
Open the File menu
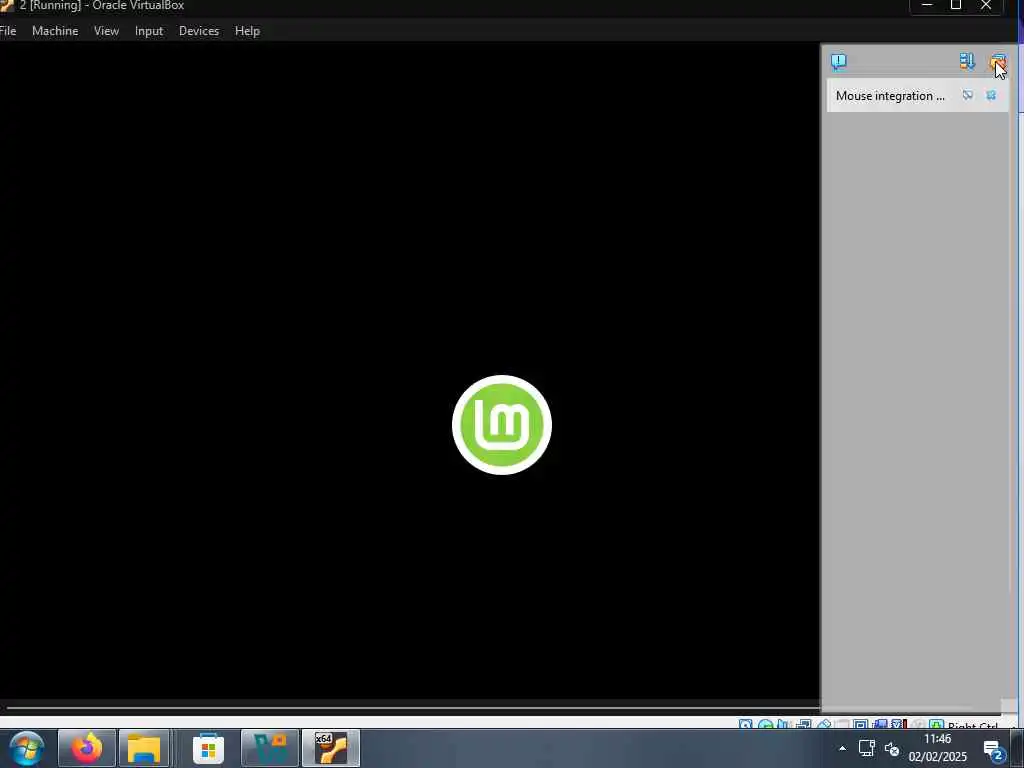pyautogui.click(x=8, y=31)
